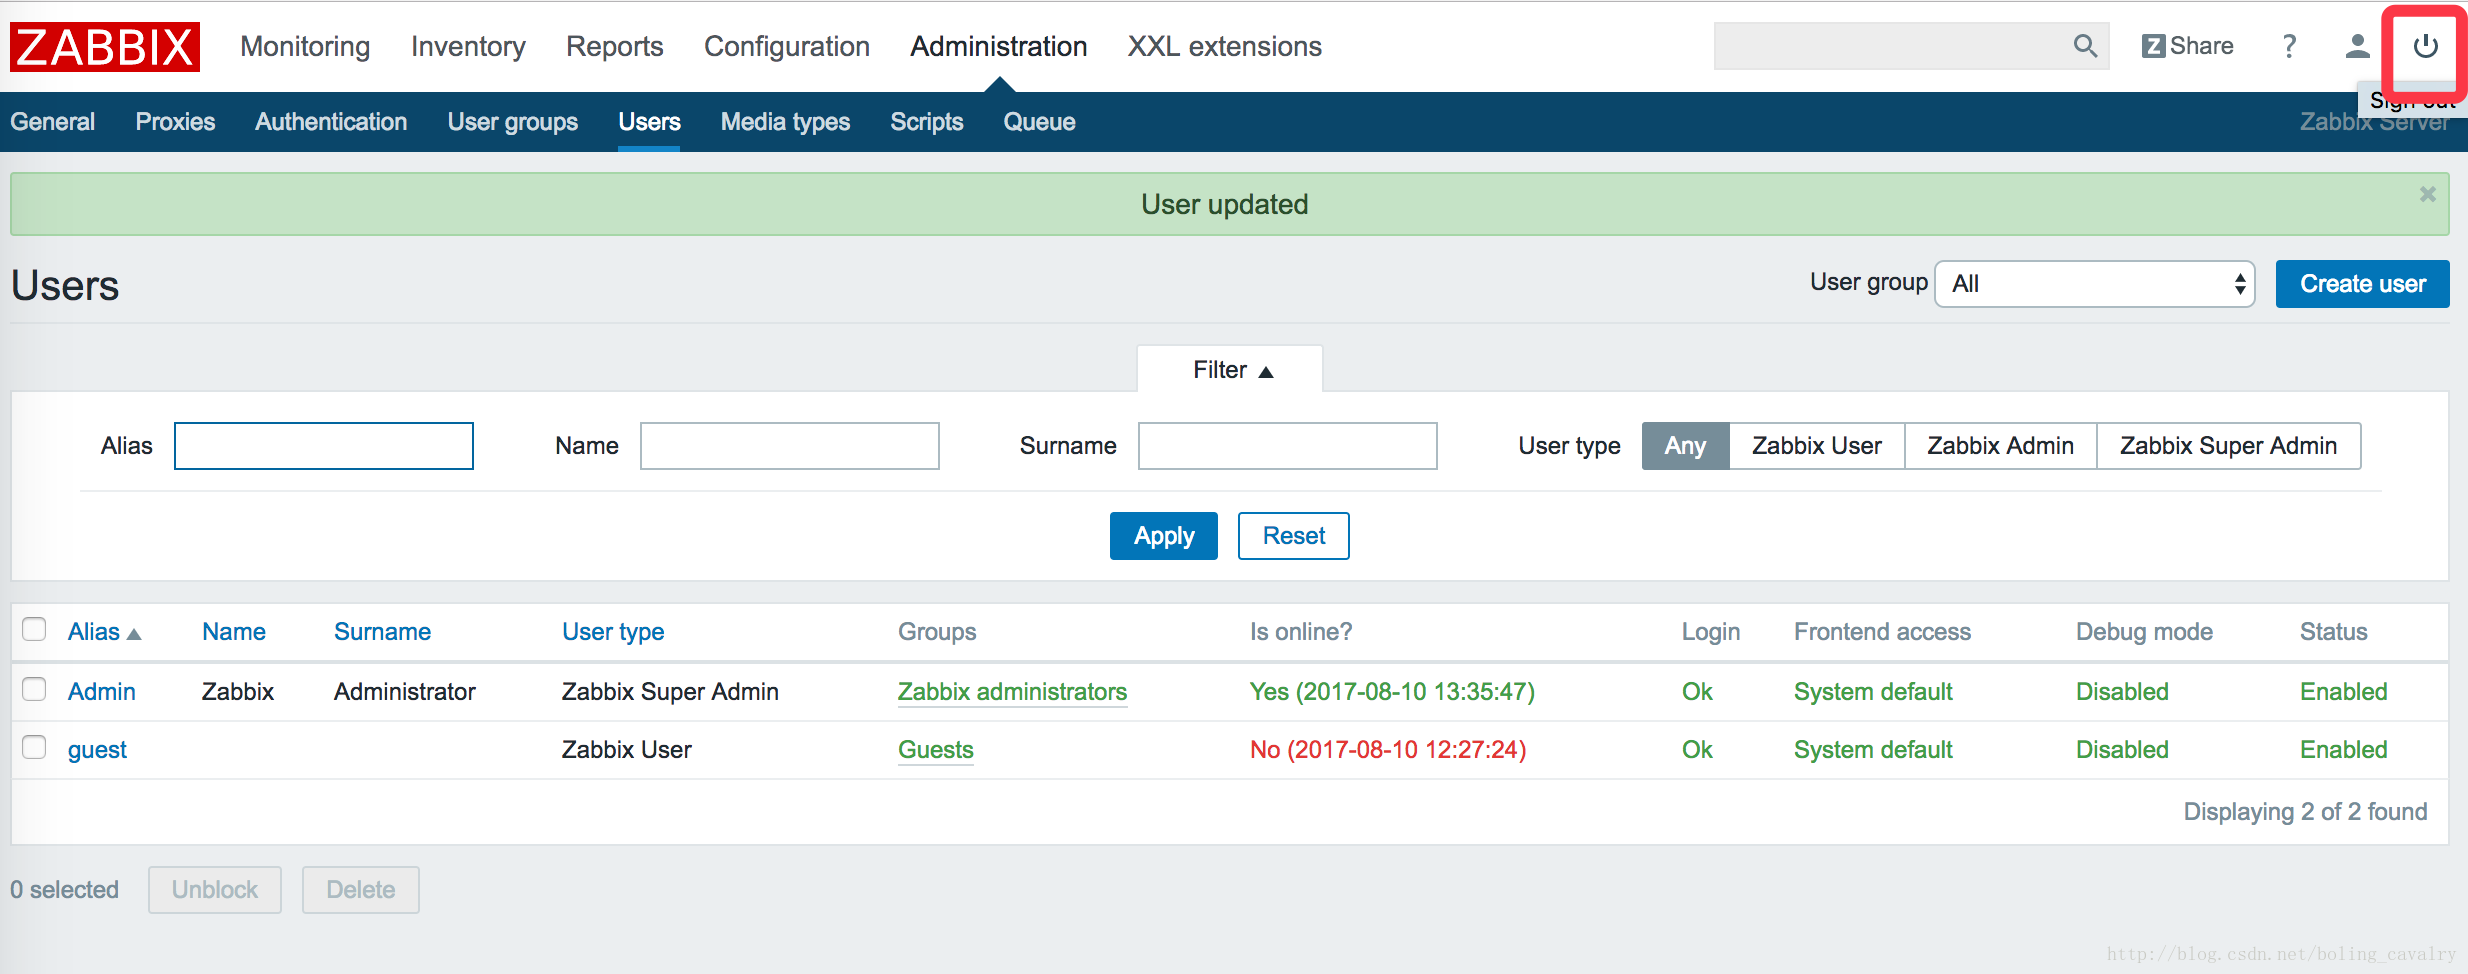Go to the User groups submenu

[512, 122]
